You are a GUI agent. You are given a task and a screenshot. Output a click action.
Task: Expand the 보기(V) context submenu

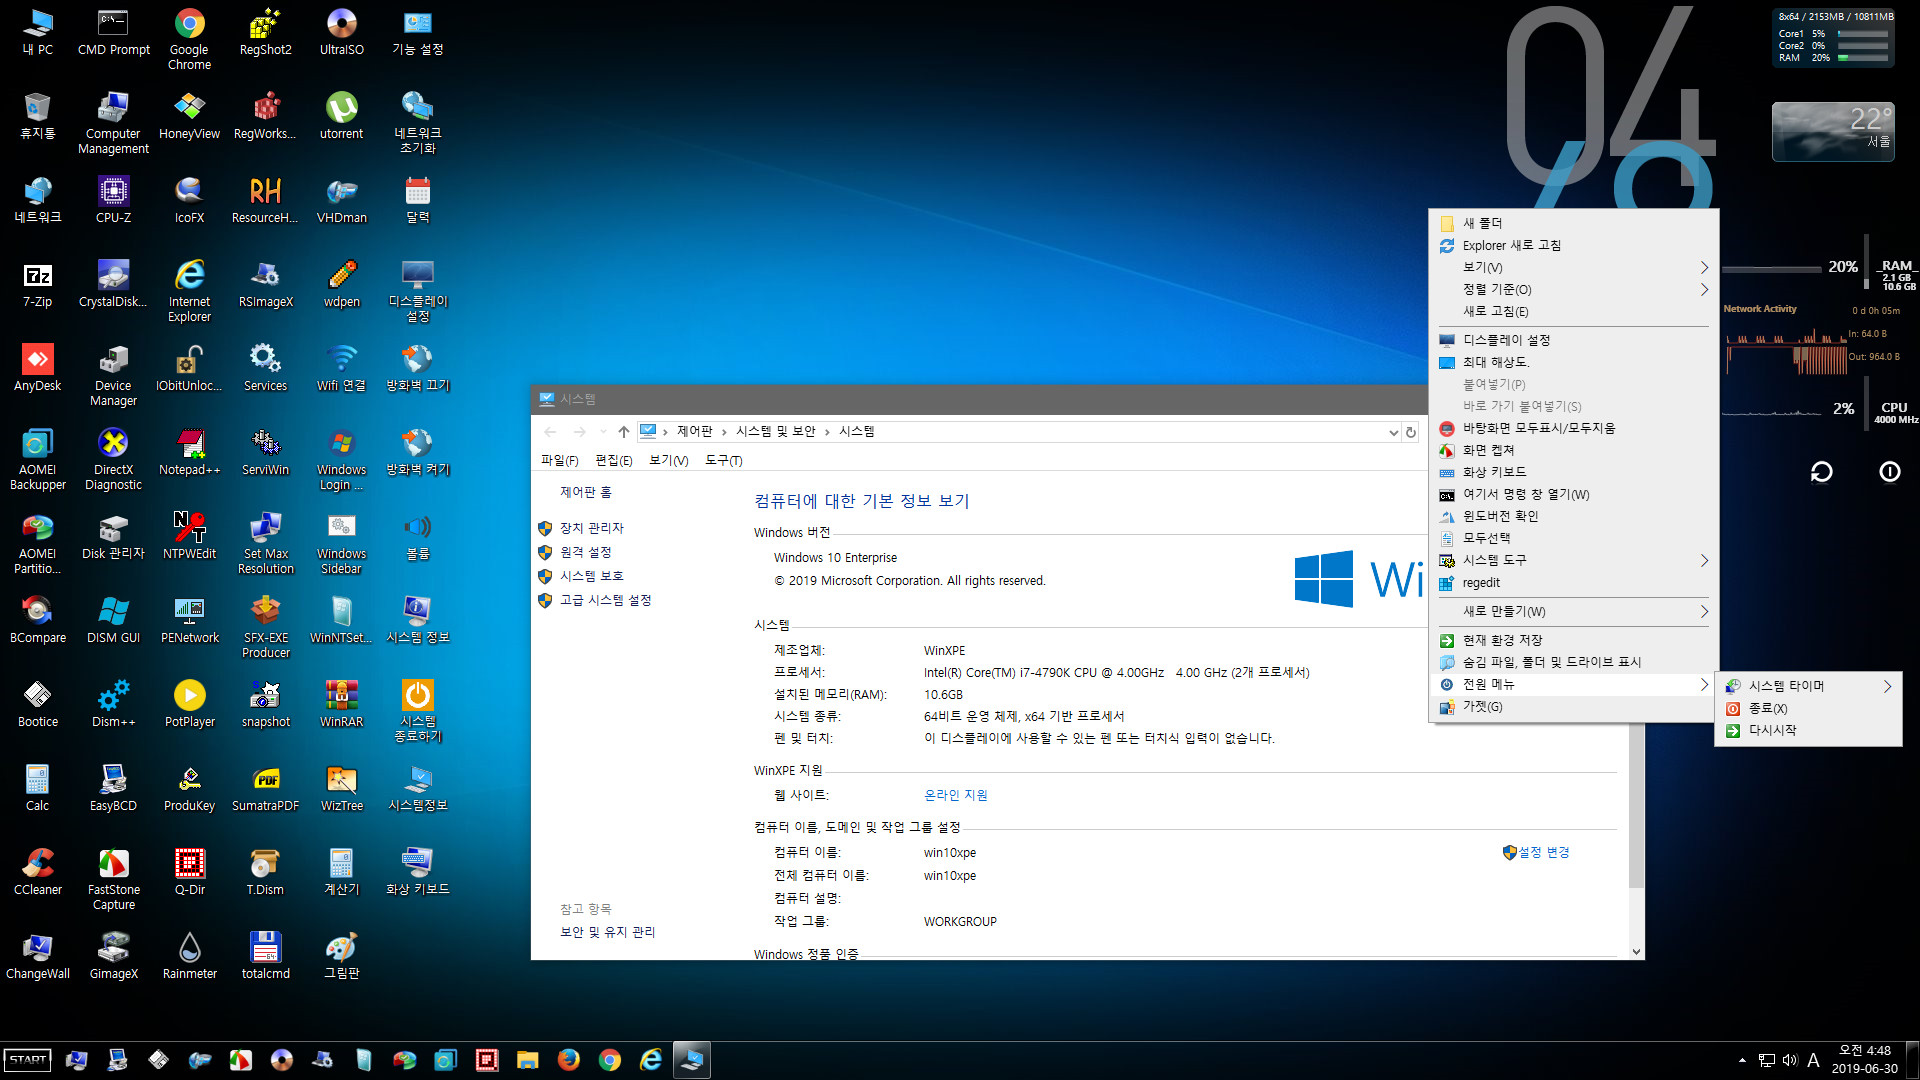1573,267
